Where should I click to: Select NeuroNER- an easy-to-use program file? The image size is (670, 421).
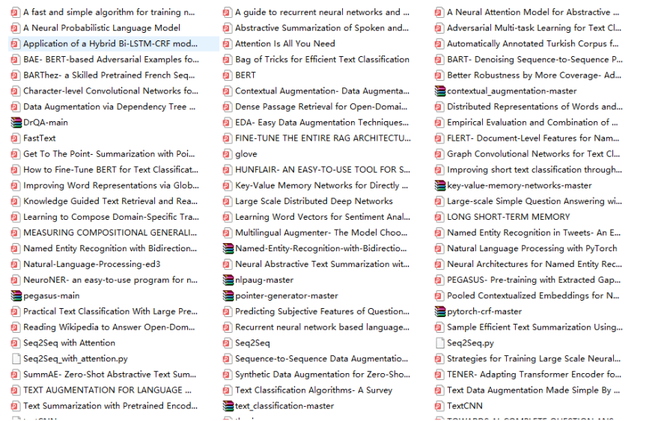pyautogui.click(x=110, y=280)
